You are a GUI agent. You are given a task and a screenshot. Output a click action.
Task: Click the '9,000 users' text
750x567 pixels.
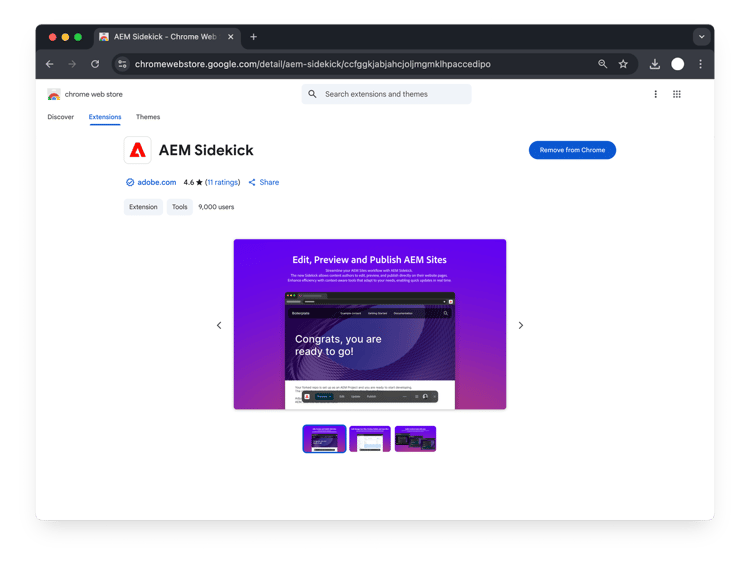(x=216, y=207)
